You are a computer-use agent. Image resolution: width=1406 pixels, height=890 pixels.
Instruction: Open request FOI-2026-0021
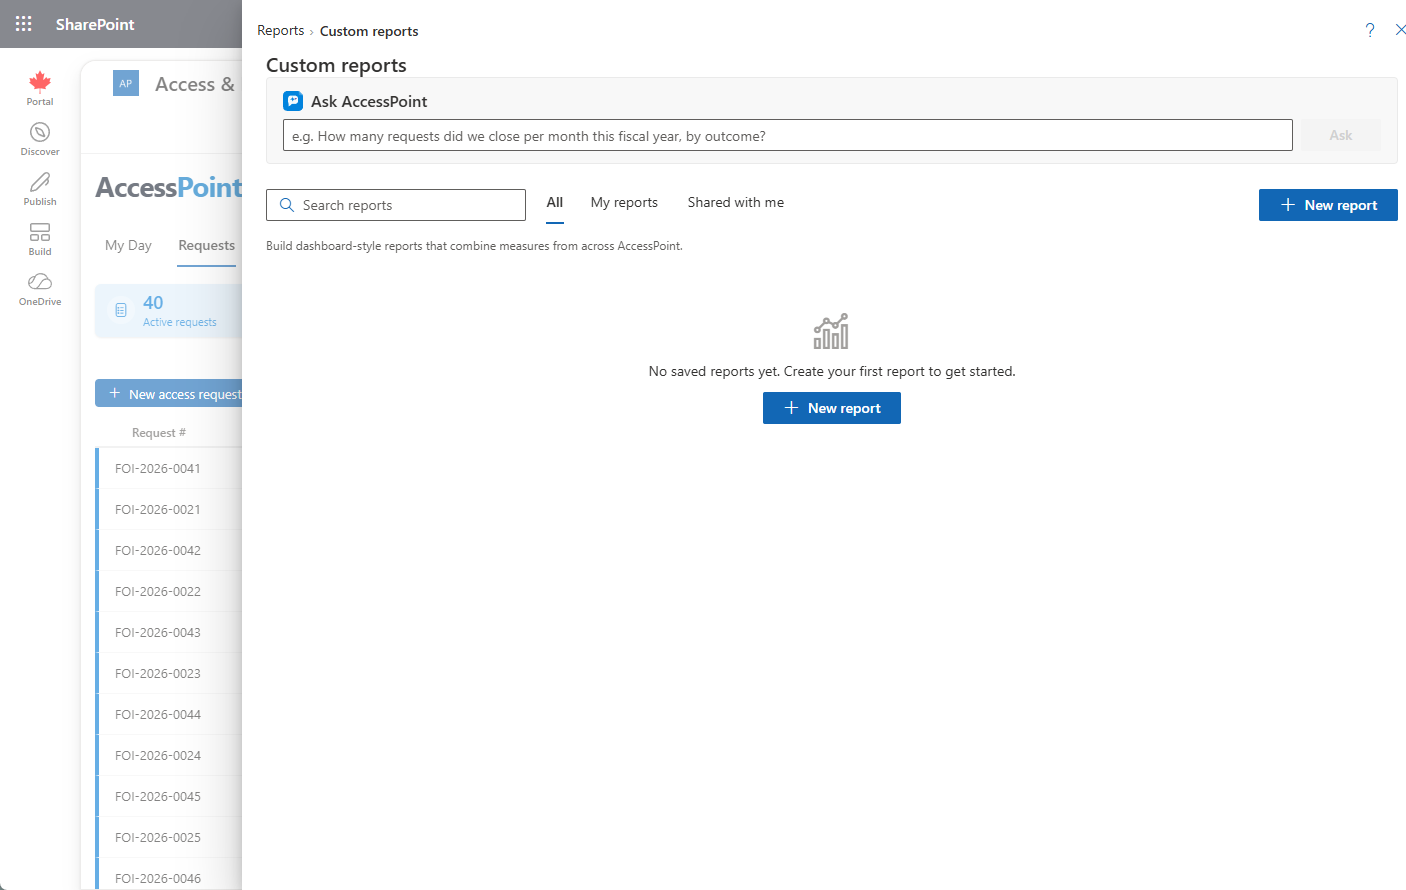[x=158, y=510]
